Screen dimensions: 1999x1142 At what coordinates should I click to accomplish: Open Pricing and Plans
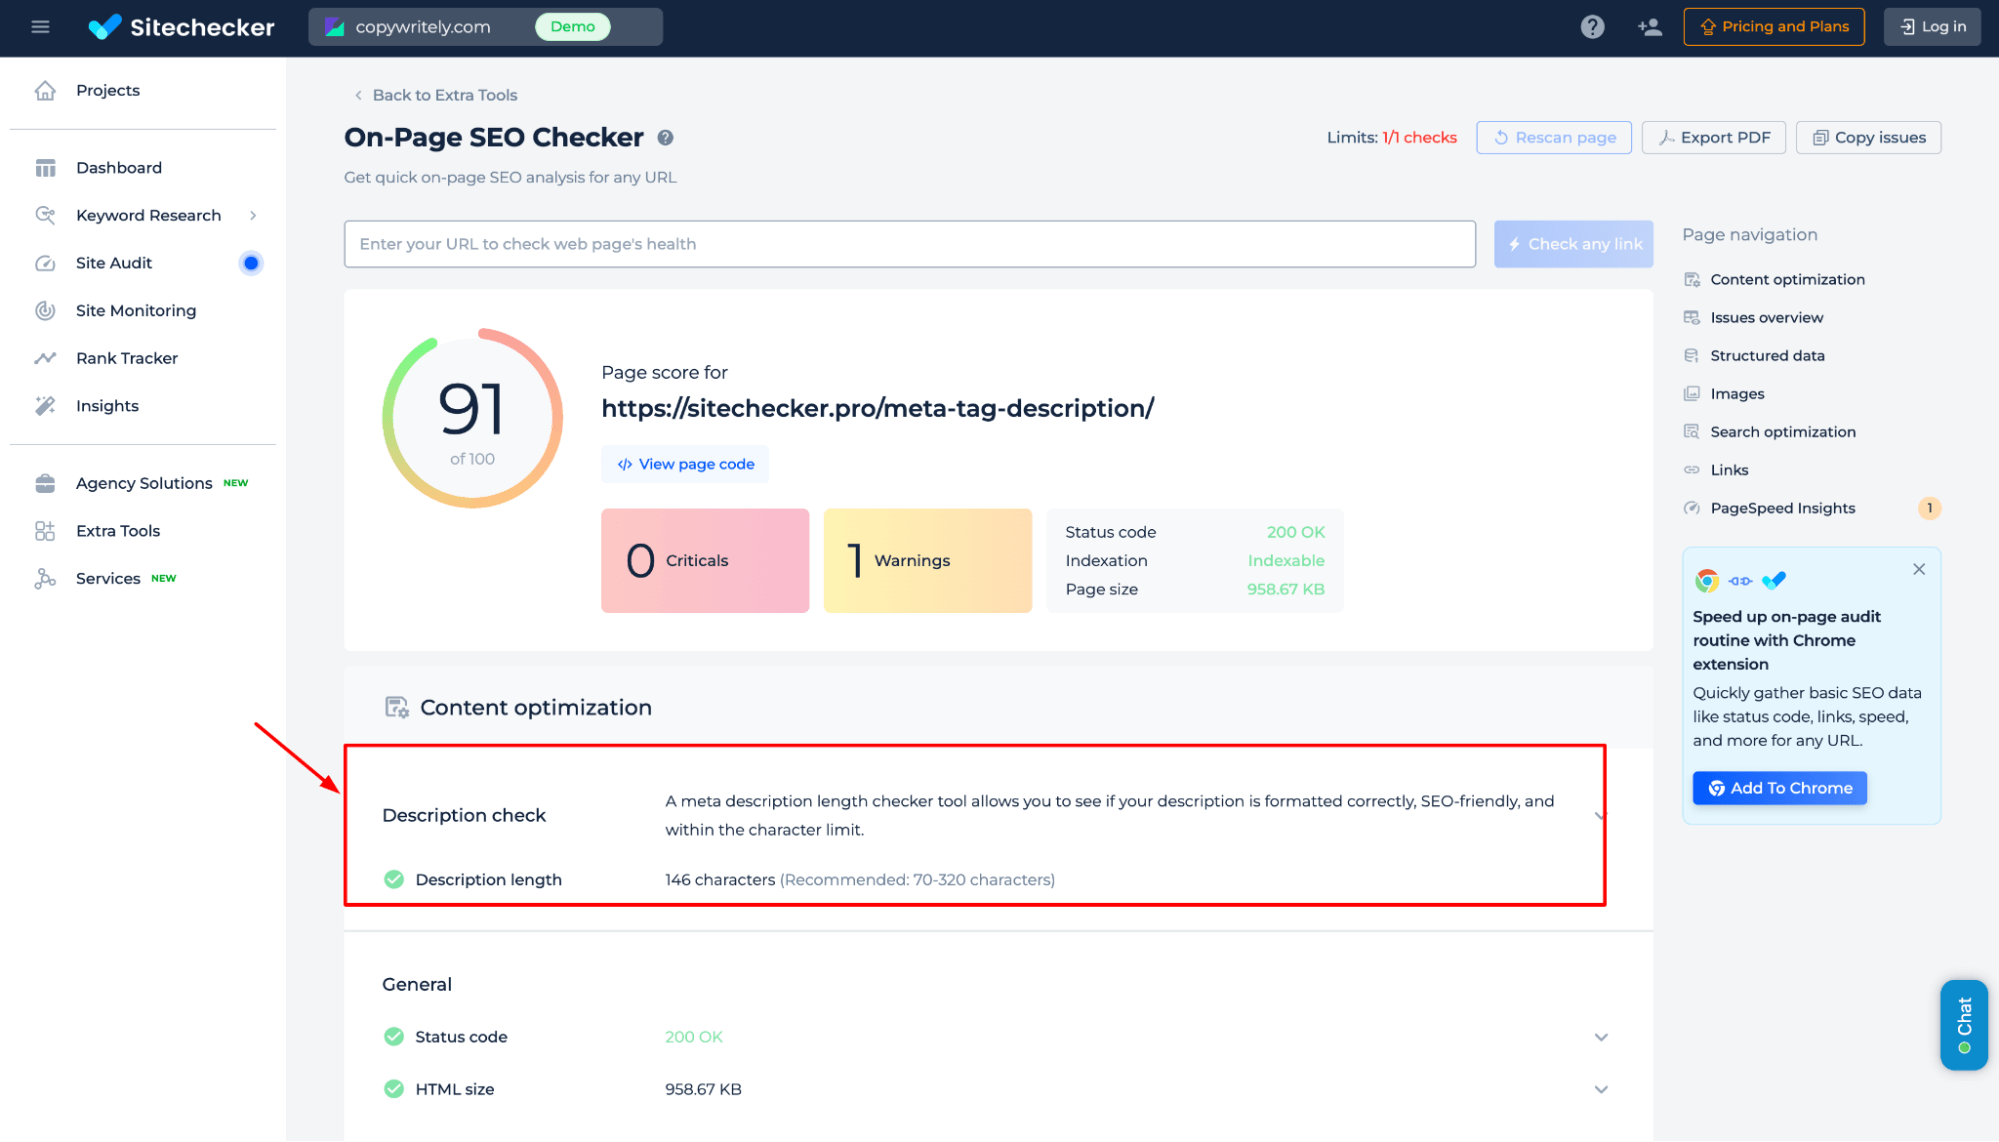pos(1774,27)
